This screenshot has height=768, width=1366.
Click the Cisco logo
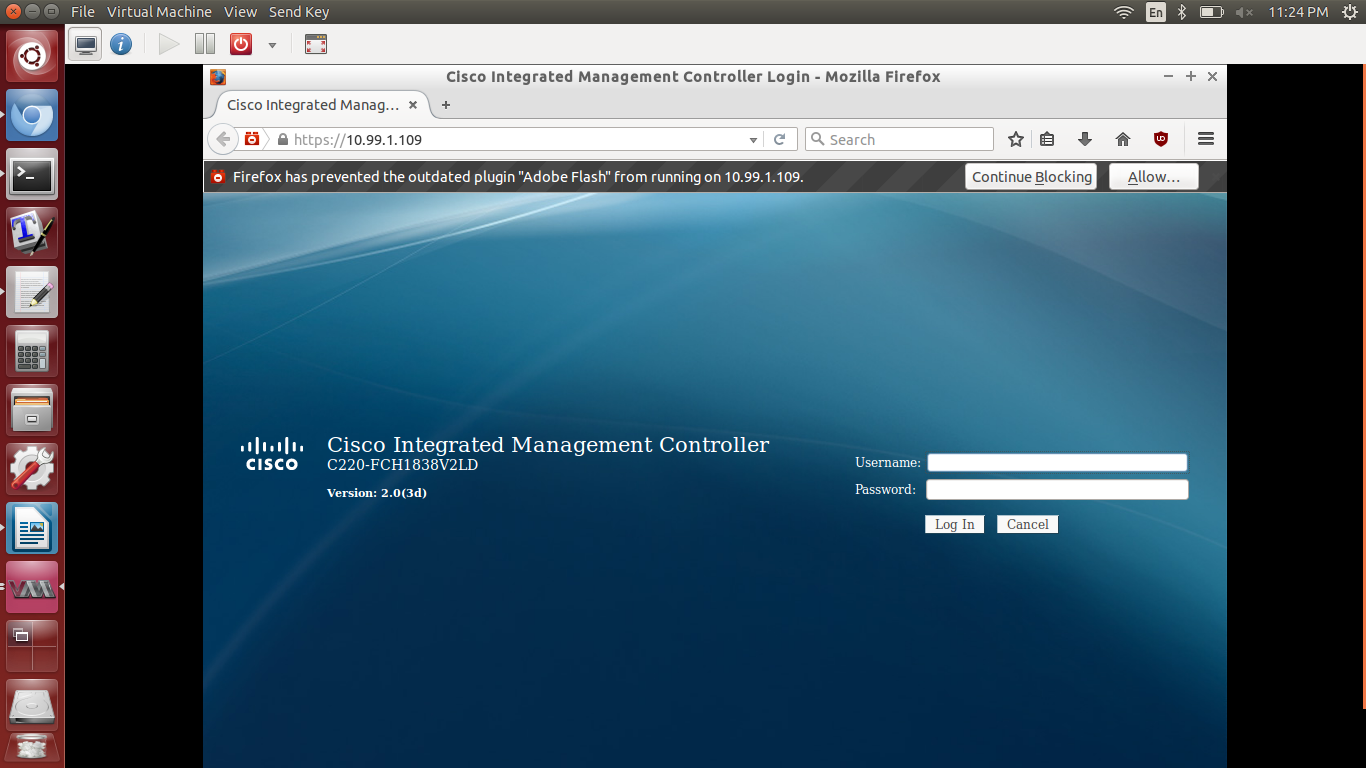click(x=272, y=453)
